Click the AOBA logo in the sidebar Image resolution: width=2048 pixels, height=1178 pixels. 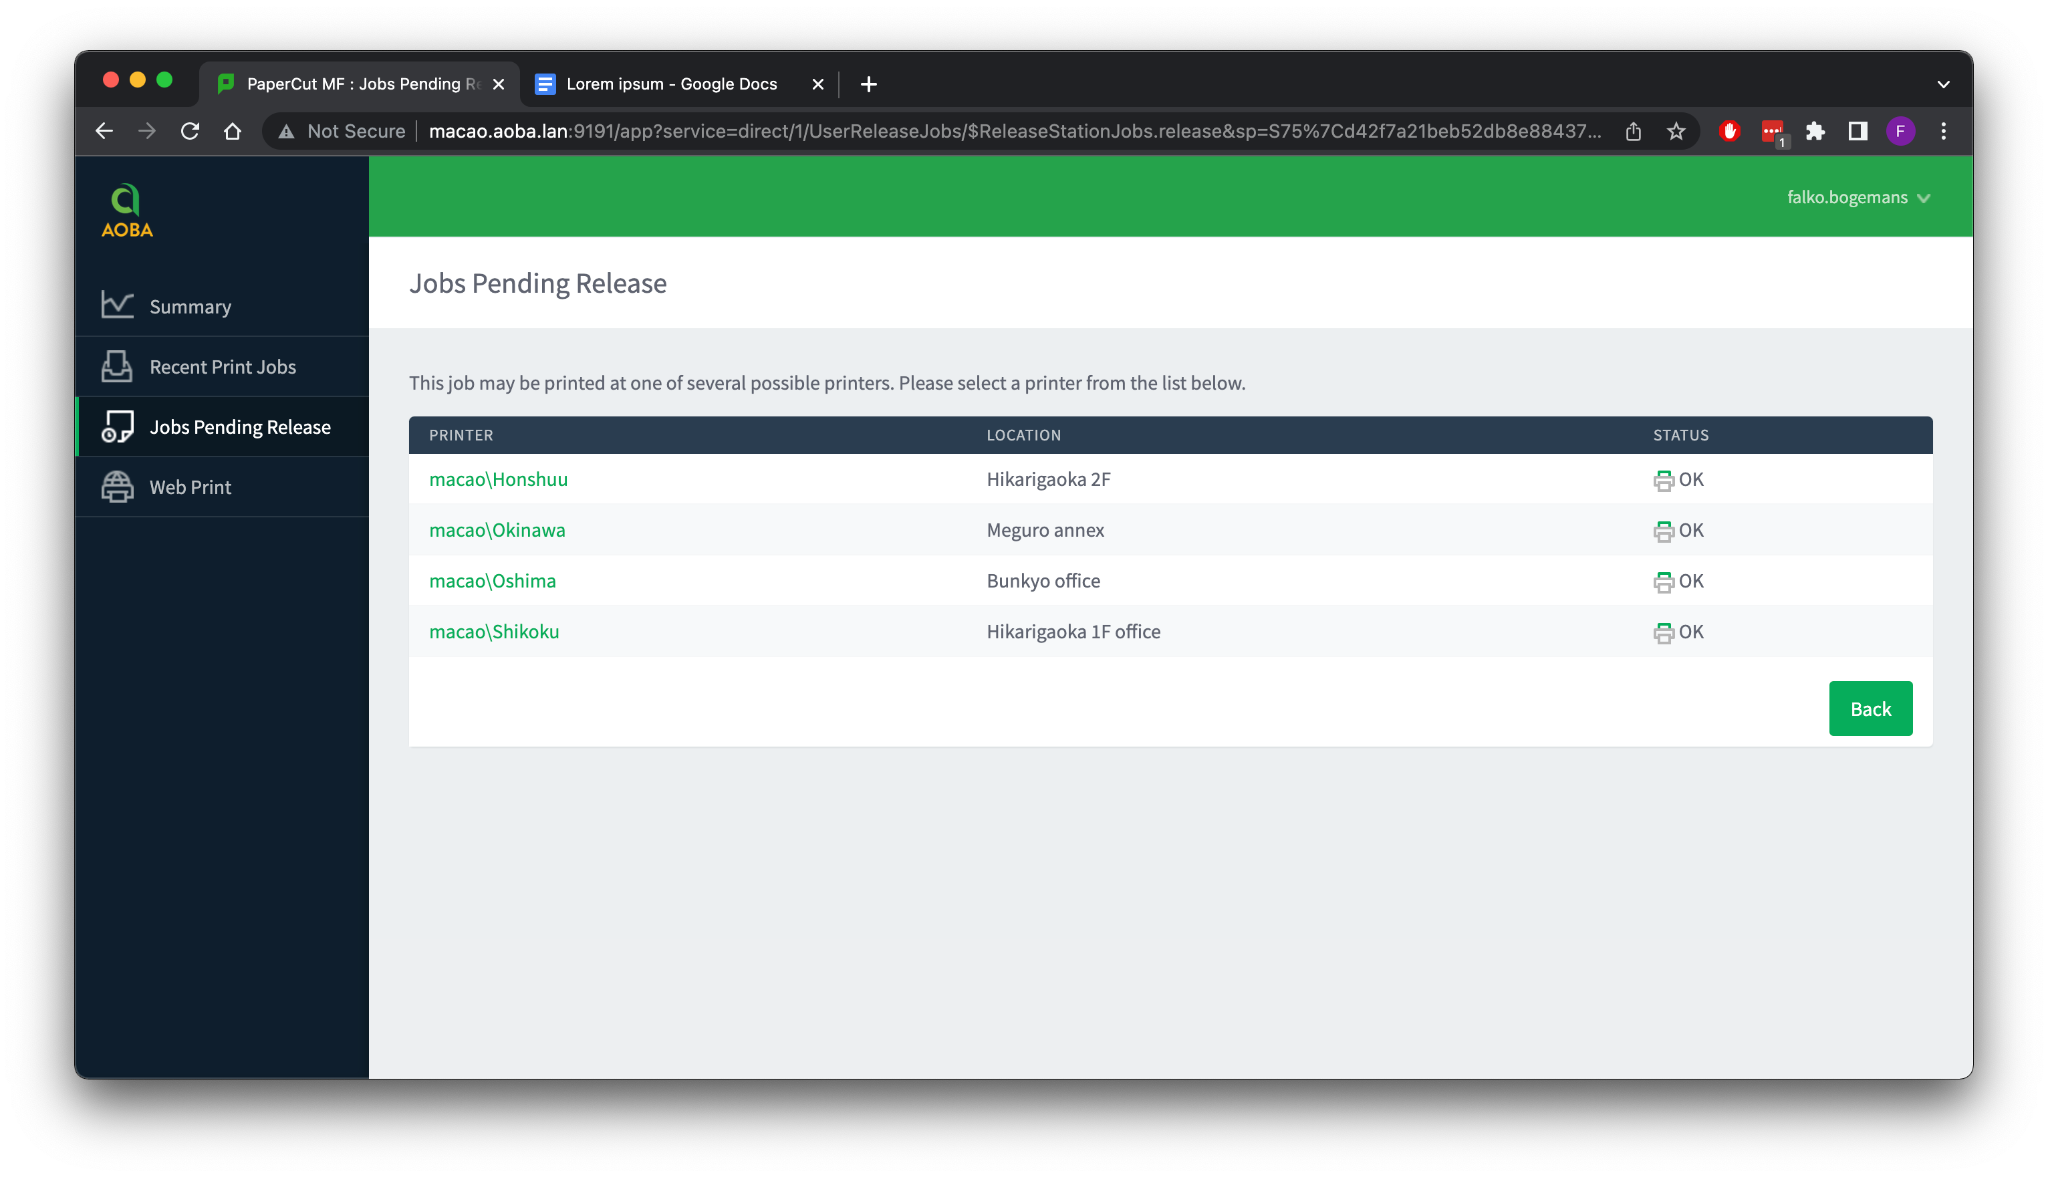click(x=127, y=211)
